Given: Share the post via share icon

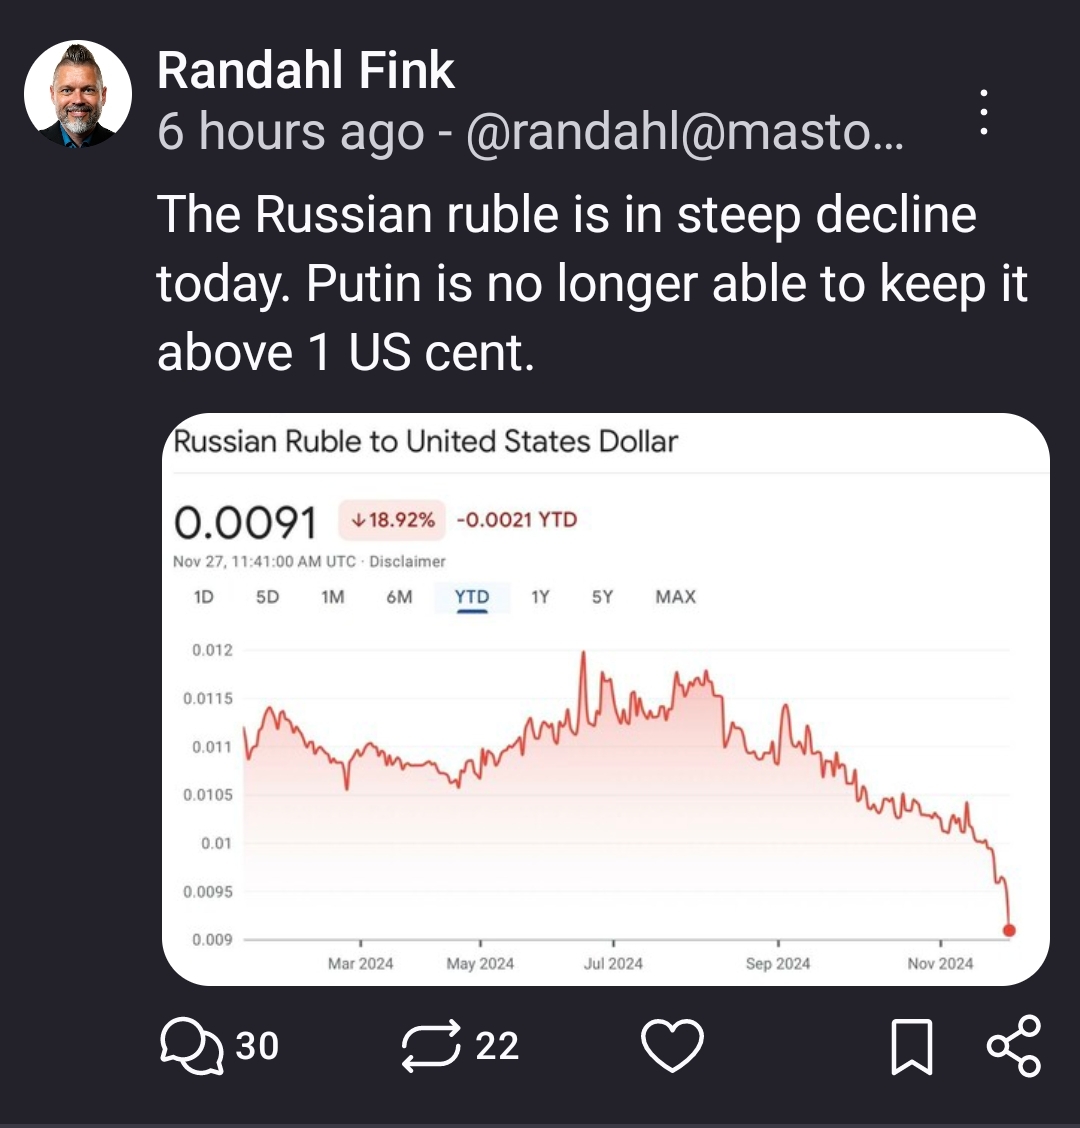Looking at the screenshot, I should click(x=1013, y=1045).
